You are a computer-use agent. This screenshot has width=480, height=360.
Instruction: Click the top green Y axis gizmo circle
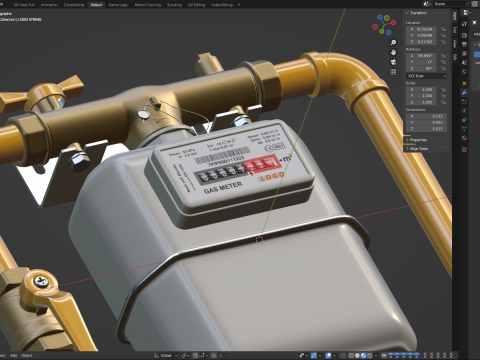pyautogui.click(x=386, y=18)
